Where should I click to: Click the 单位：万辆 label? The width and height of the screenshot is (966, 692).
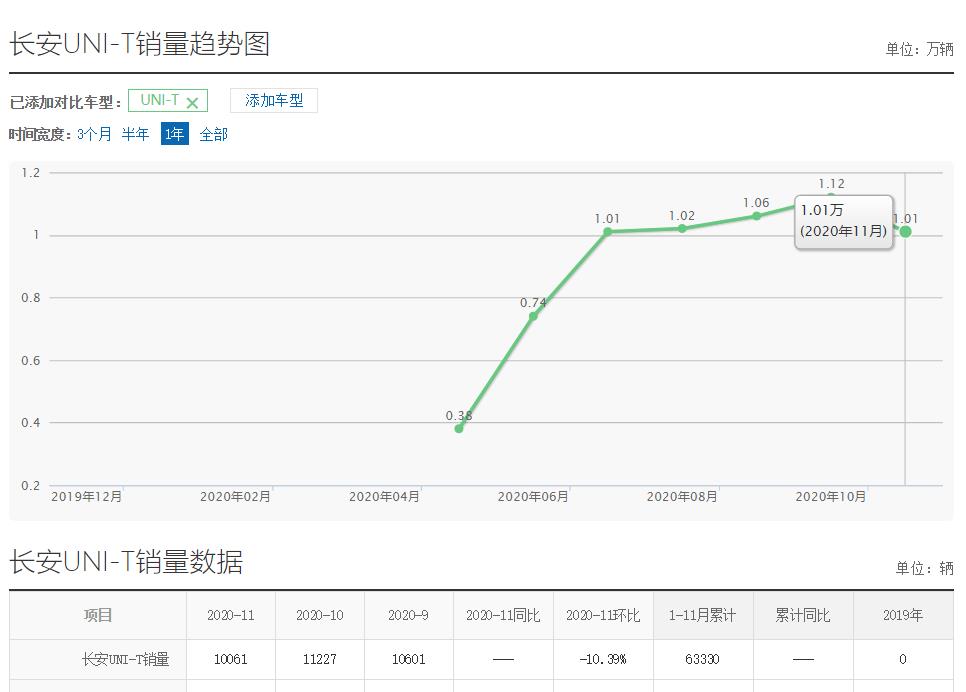coord(920,49)
